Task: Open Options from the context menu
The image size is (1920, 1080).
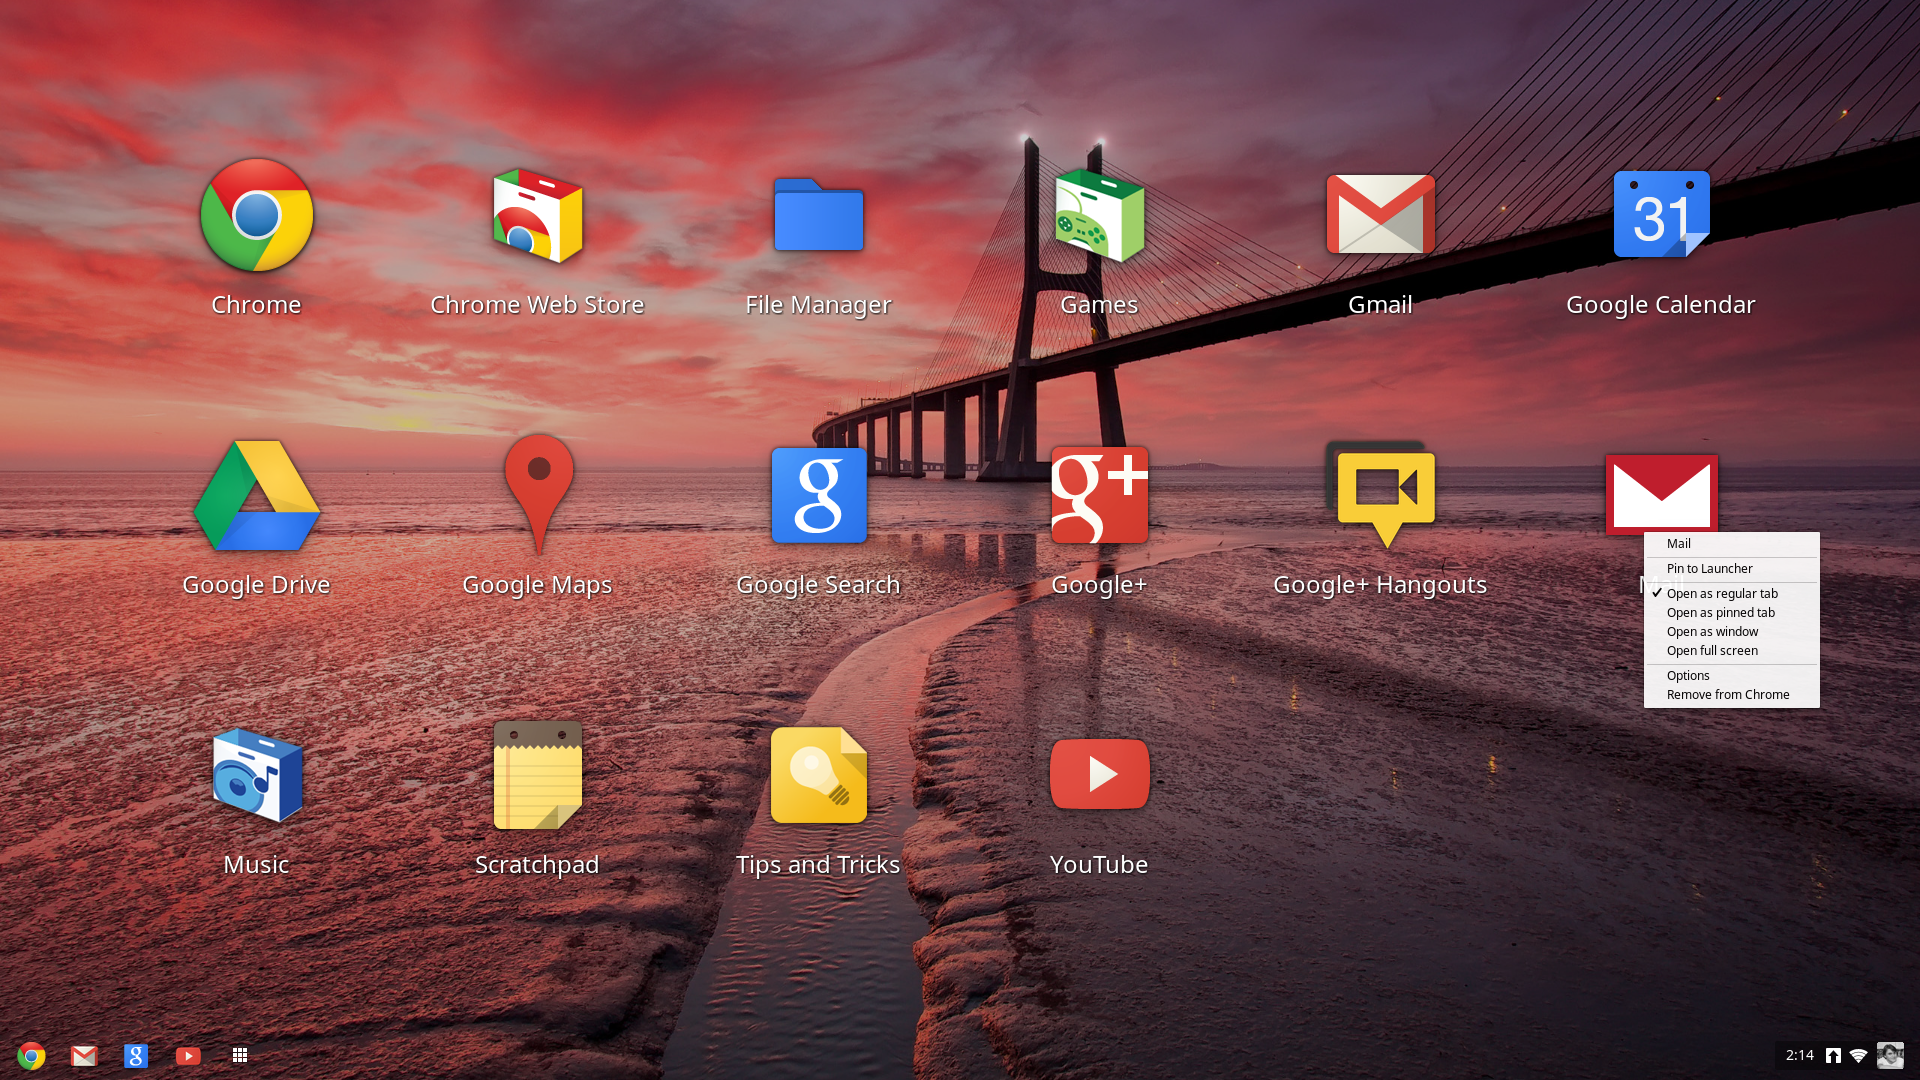Action: (x=1688, y=676)
